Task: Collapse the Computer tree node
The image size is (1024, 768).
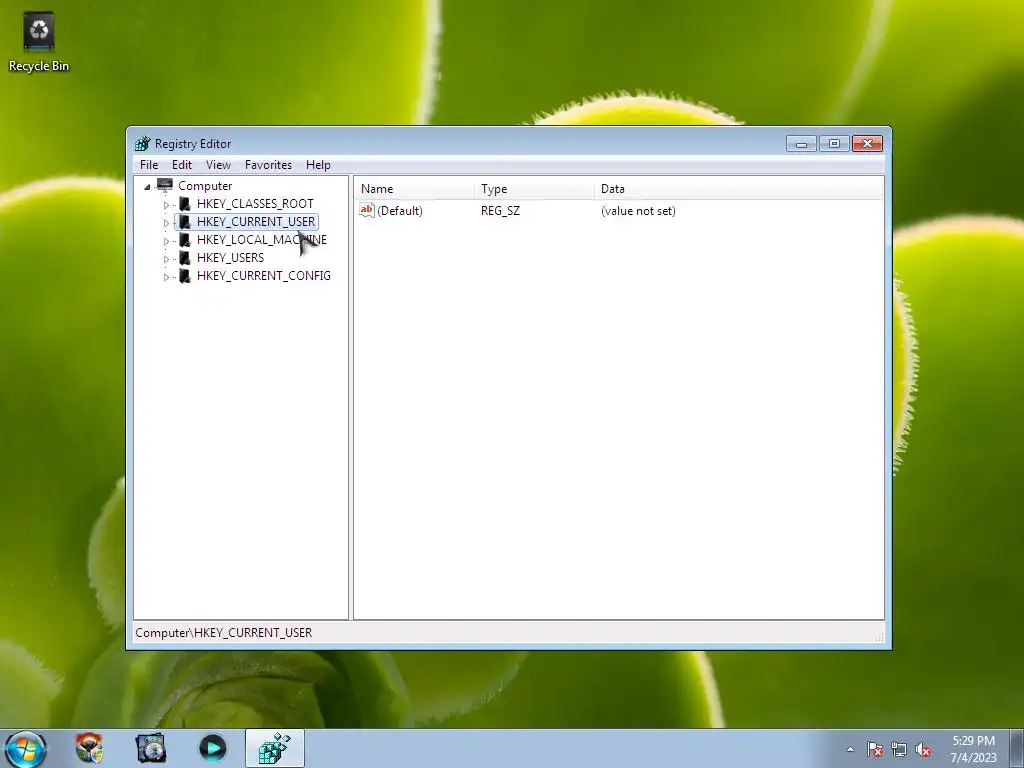Action: coord(148,187)
